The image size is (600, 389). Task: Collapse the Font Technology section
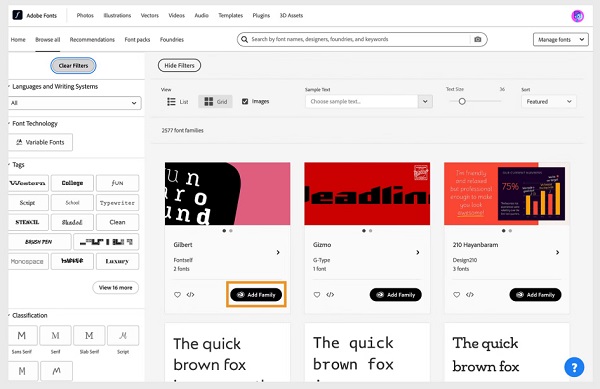(x=33, y=124)
